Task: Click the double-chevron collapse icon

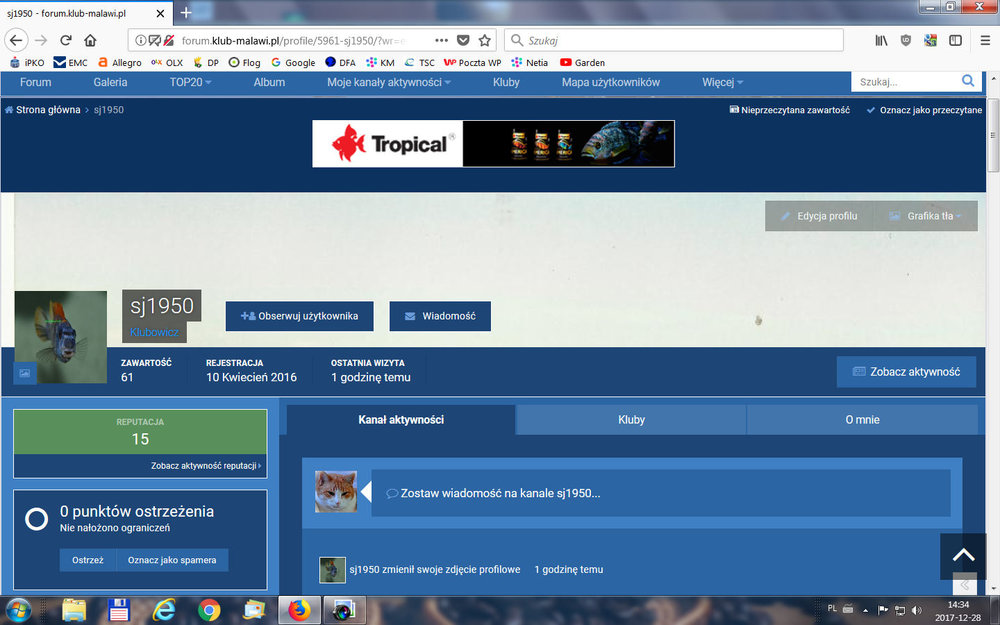Action: (965, 585)
